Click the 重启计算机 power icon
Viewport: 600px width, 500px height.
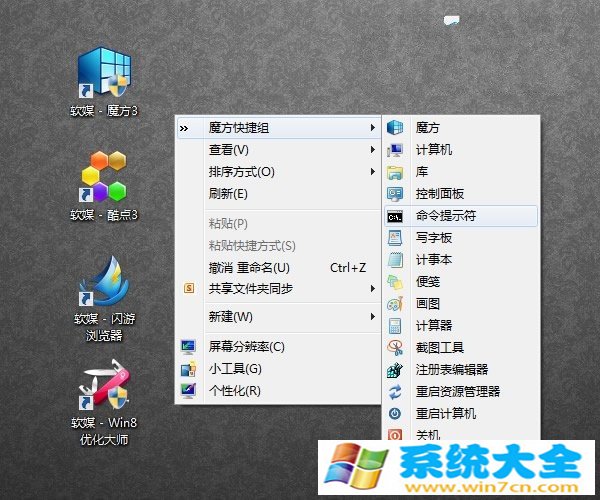pos(395,414)
